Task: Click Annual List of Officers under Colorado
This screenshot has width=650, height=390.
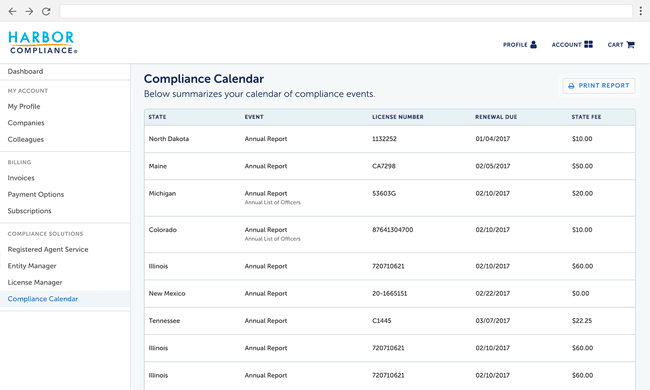Action: click(272, 239)
